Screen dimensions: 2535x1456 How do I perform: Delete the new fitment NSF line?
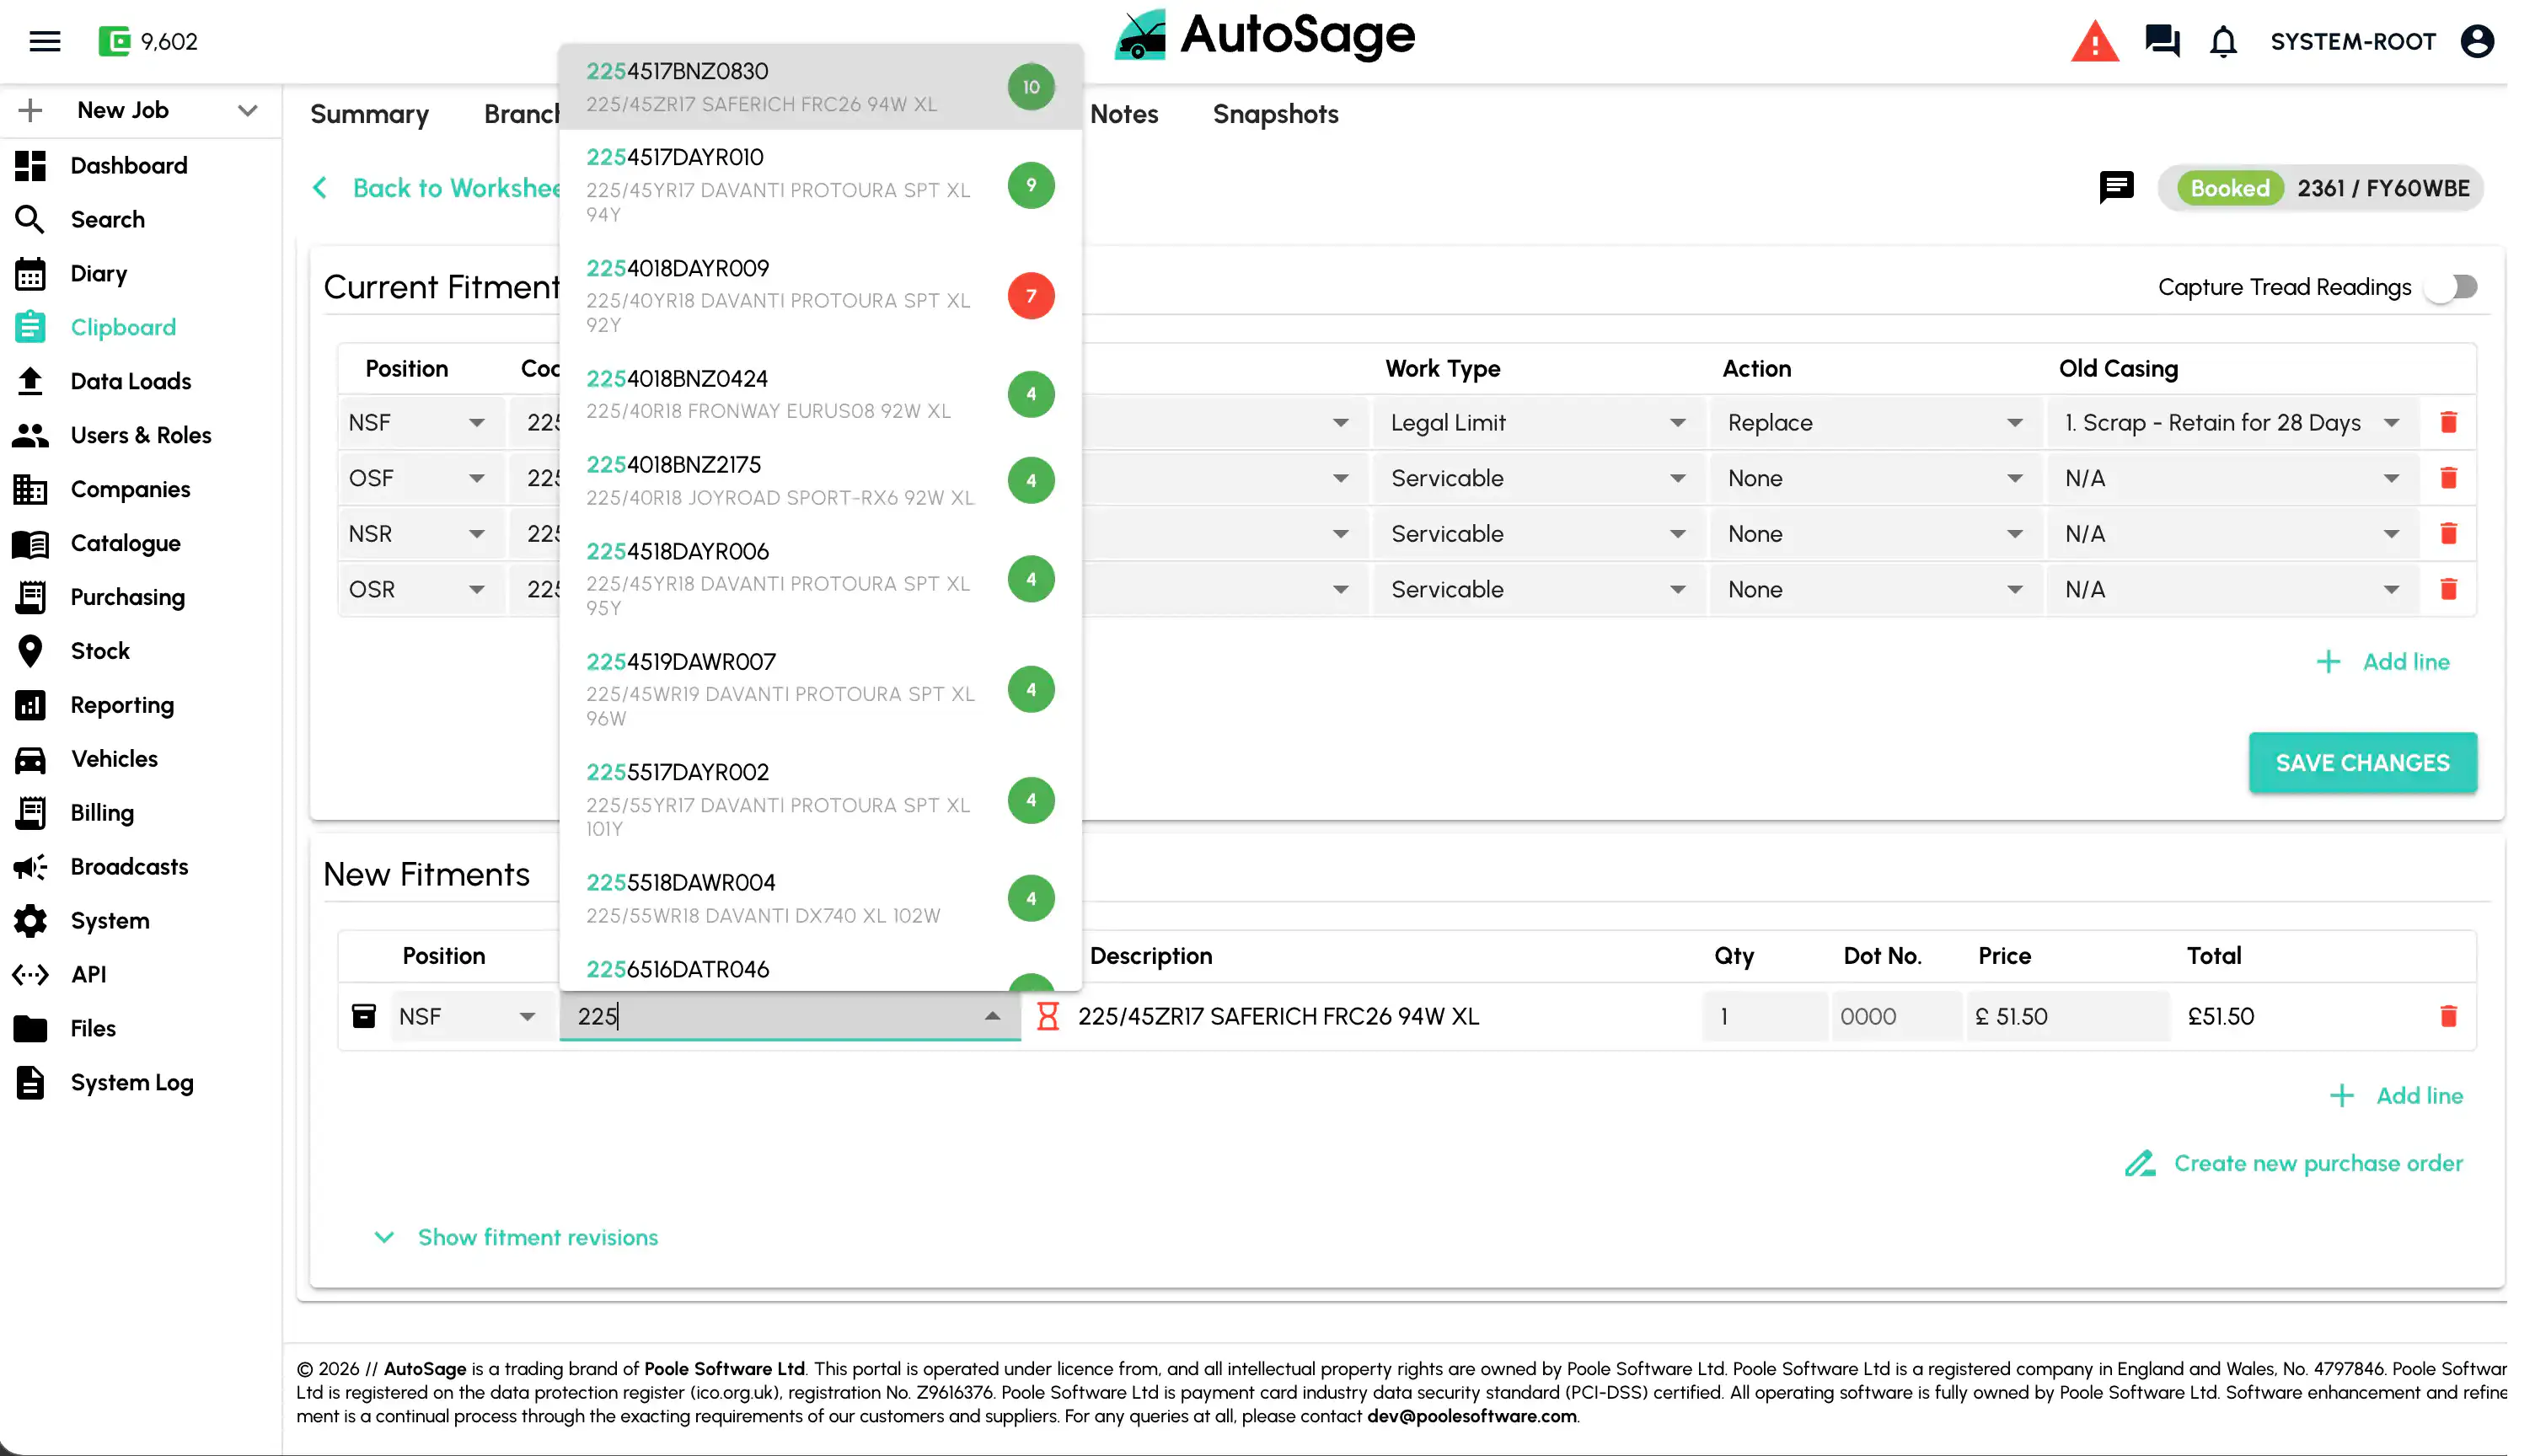(2448, 1016)
